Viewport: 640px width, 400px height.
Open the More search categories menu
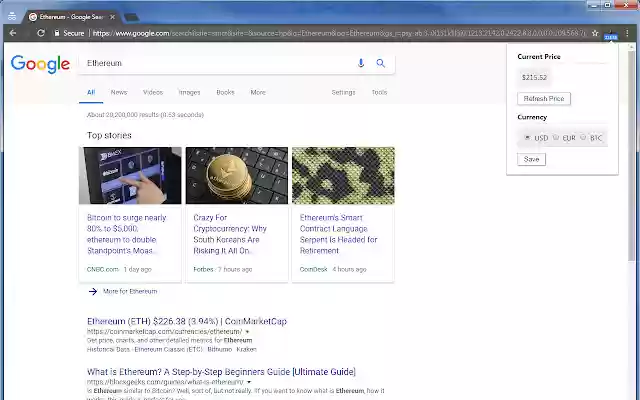pyautogui.click(x=258, y=92)
